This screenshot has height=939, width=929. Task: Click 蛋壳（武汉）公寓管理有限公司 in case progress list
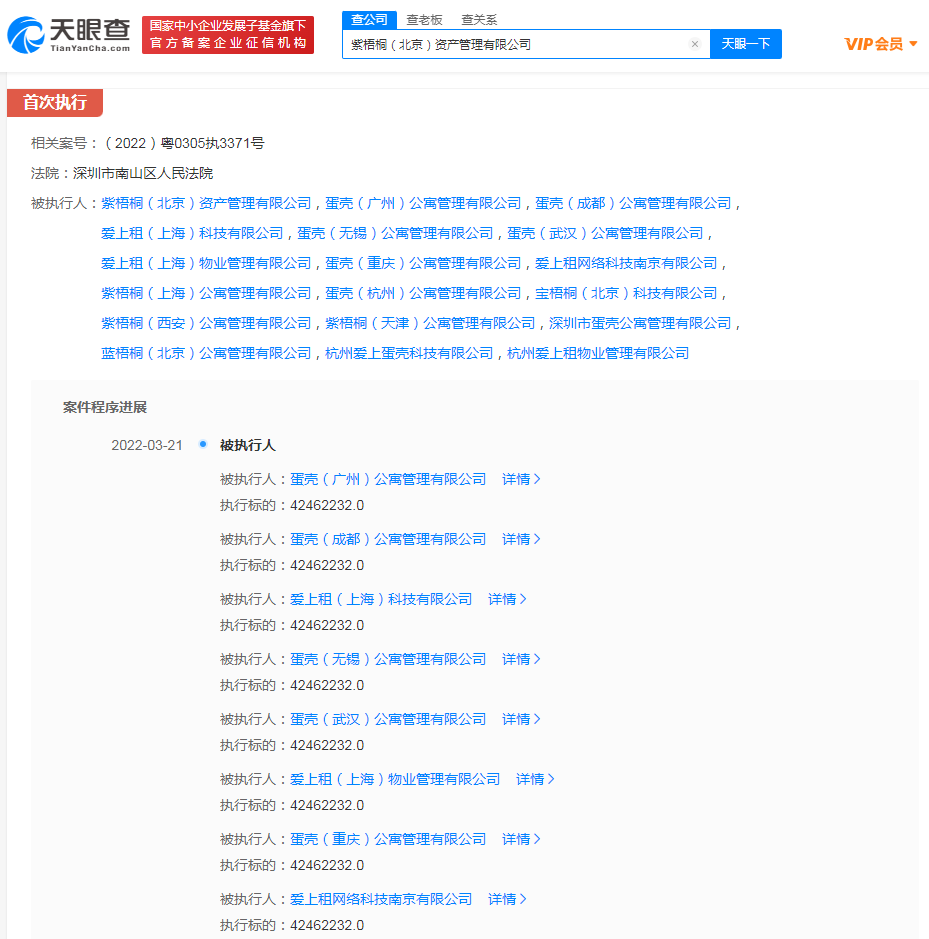(x=388, y=719)
